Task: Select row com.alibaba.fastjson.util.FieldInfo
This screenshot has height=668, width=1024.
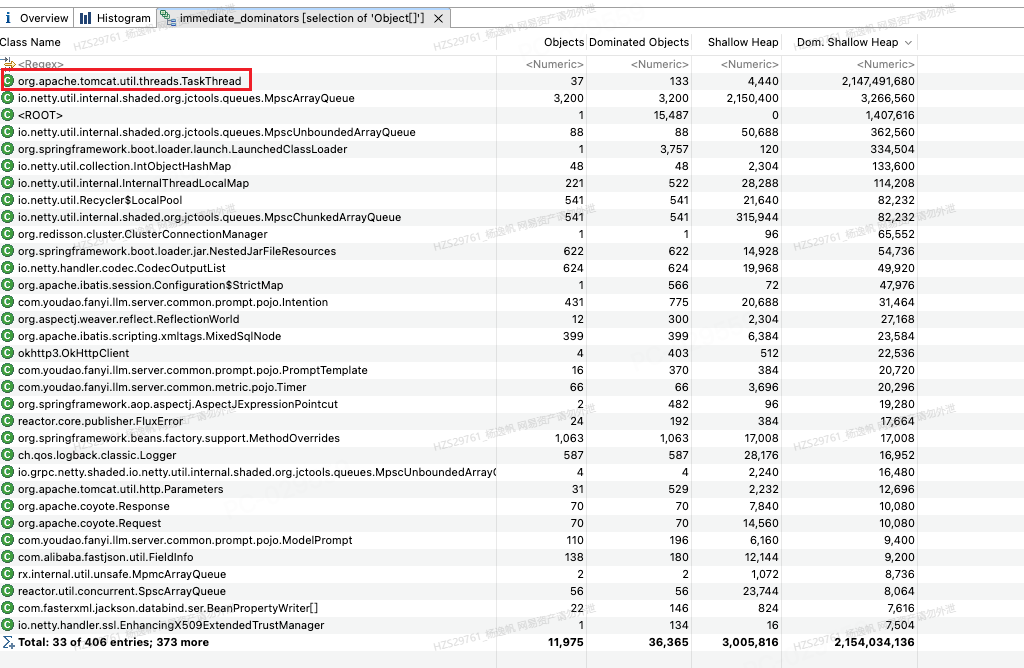Action: pyautogui.click(x=458, y=557)
